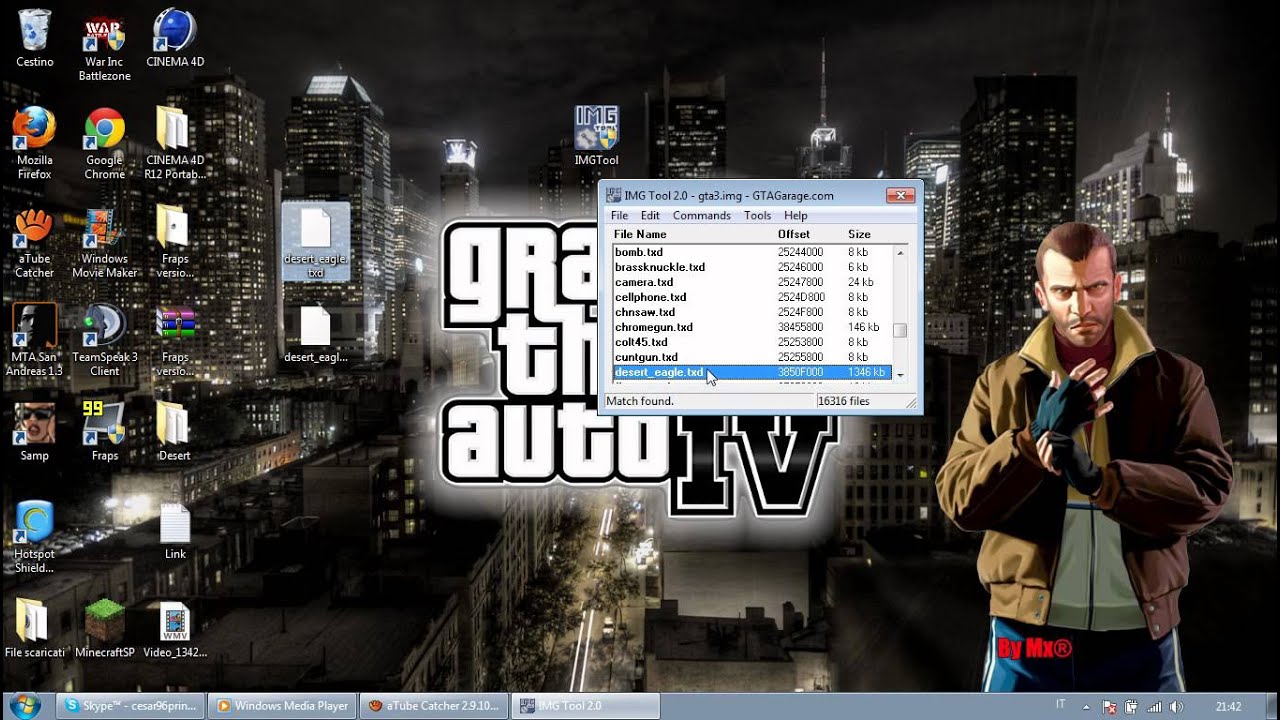Select the Windows Movie Maker shortcut
This screenshot has width=1280, height=720.
[104, 242]
